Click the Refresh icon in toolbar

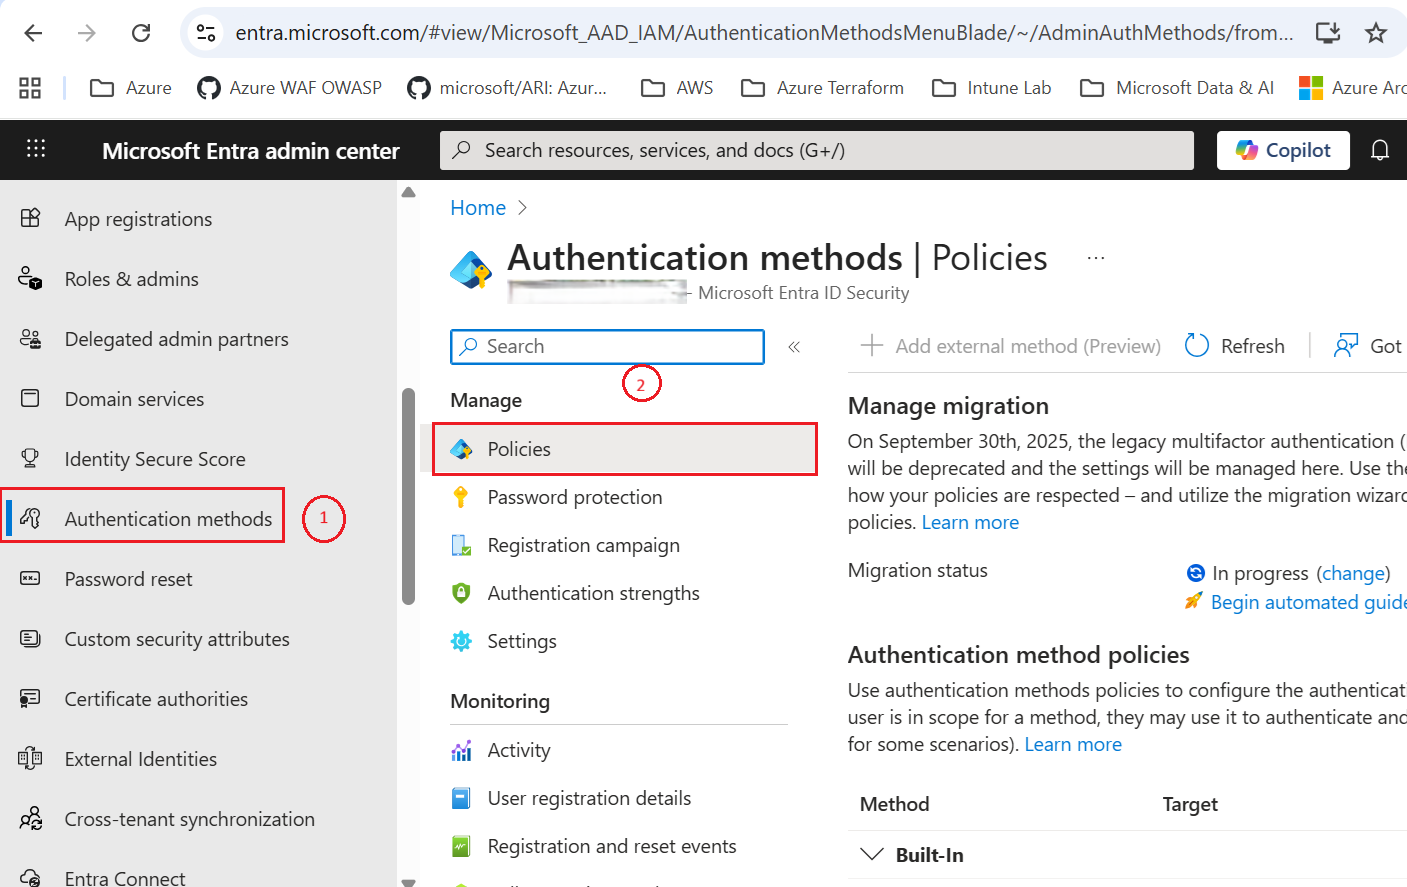[x=1196, y=346]
